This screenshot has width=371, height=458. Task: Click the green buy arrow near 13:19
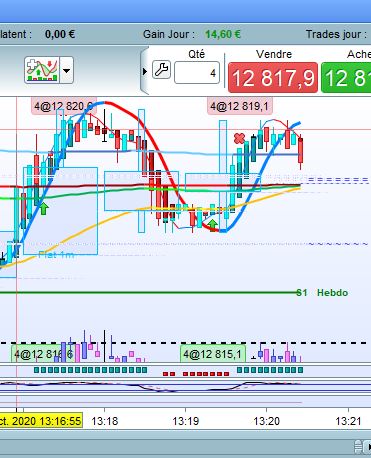click(x=212, y=225)
